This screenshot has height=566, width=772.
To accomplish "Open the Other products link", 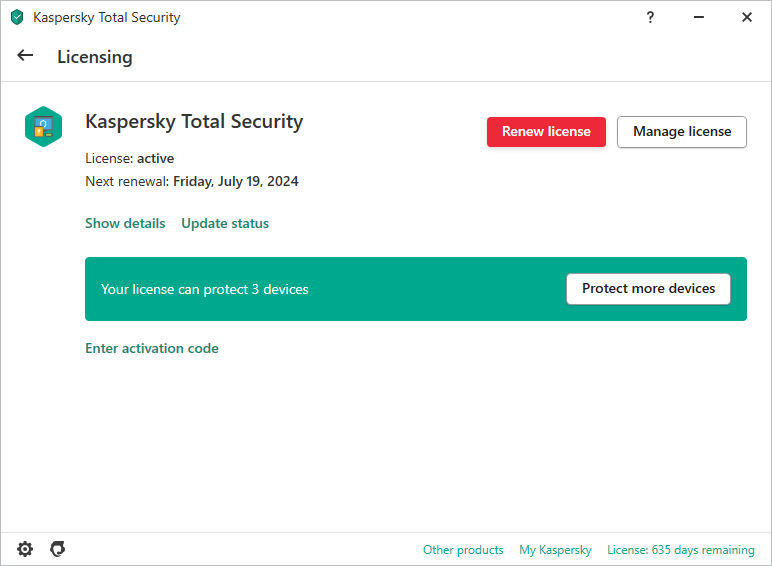I will [463, 550].
